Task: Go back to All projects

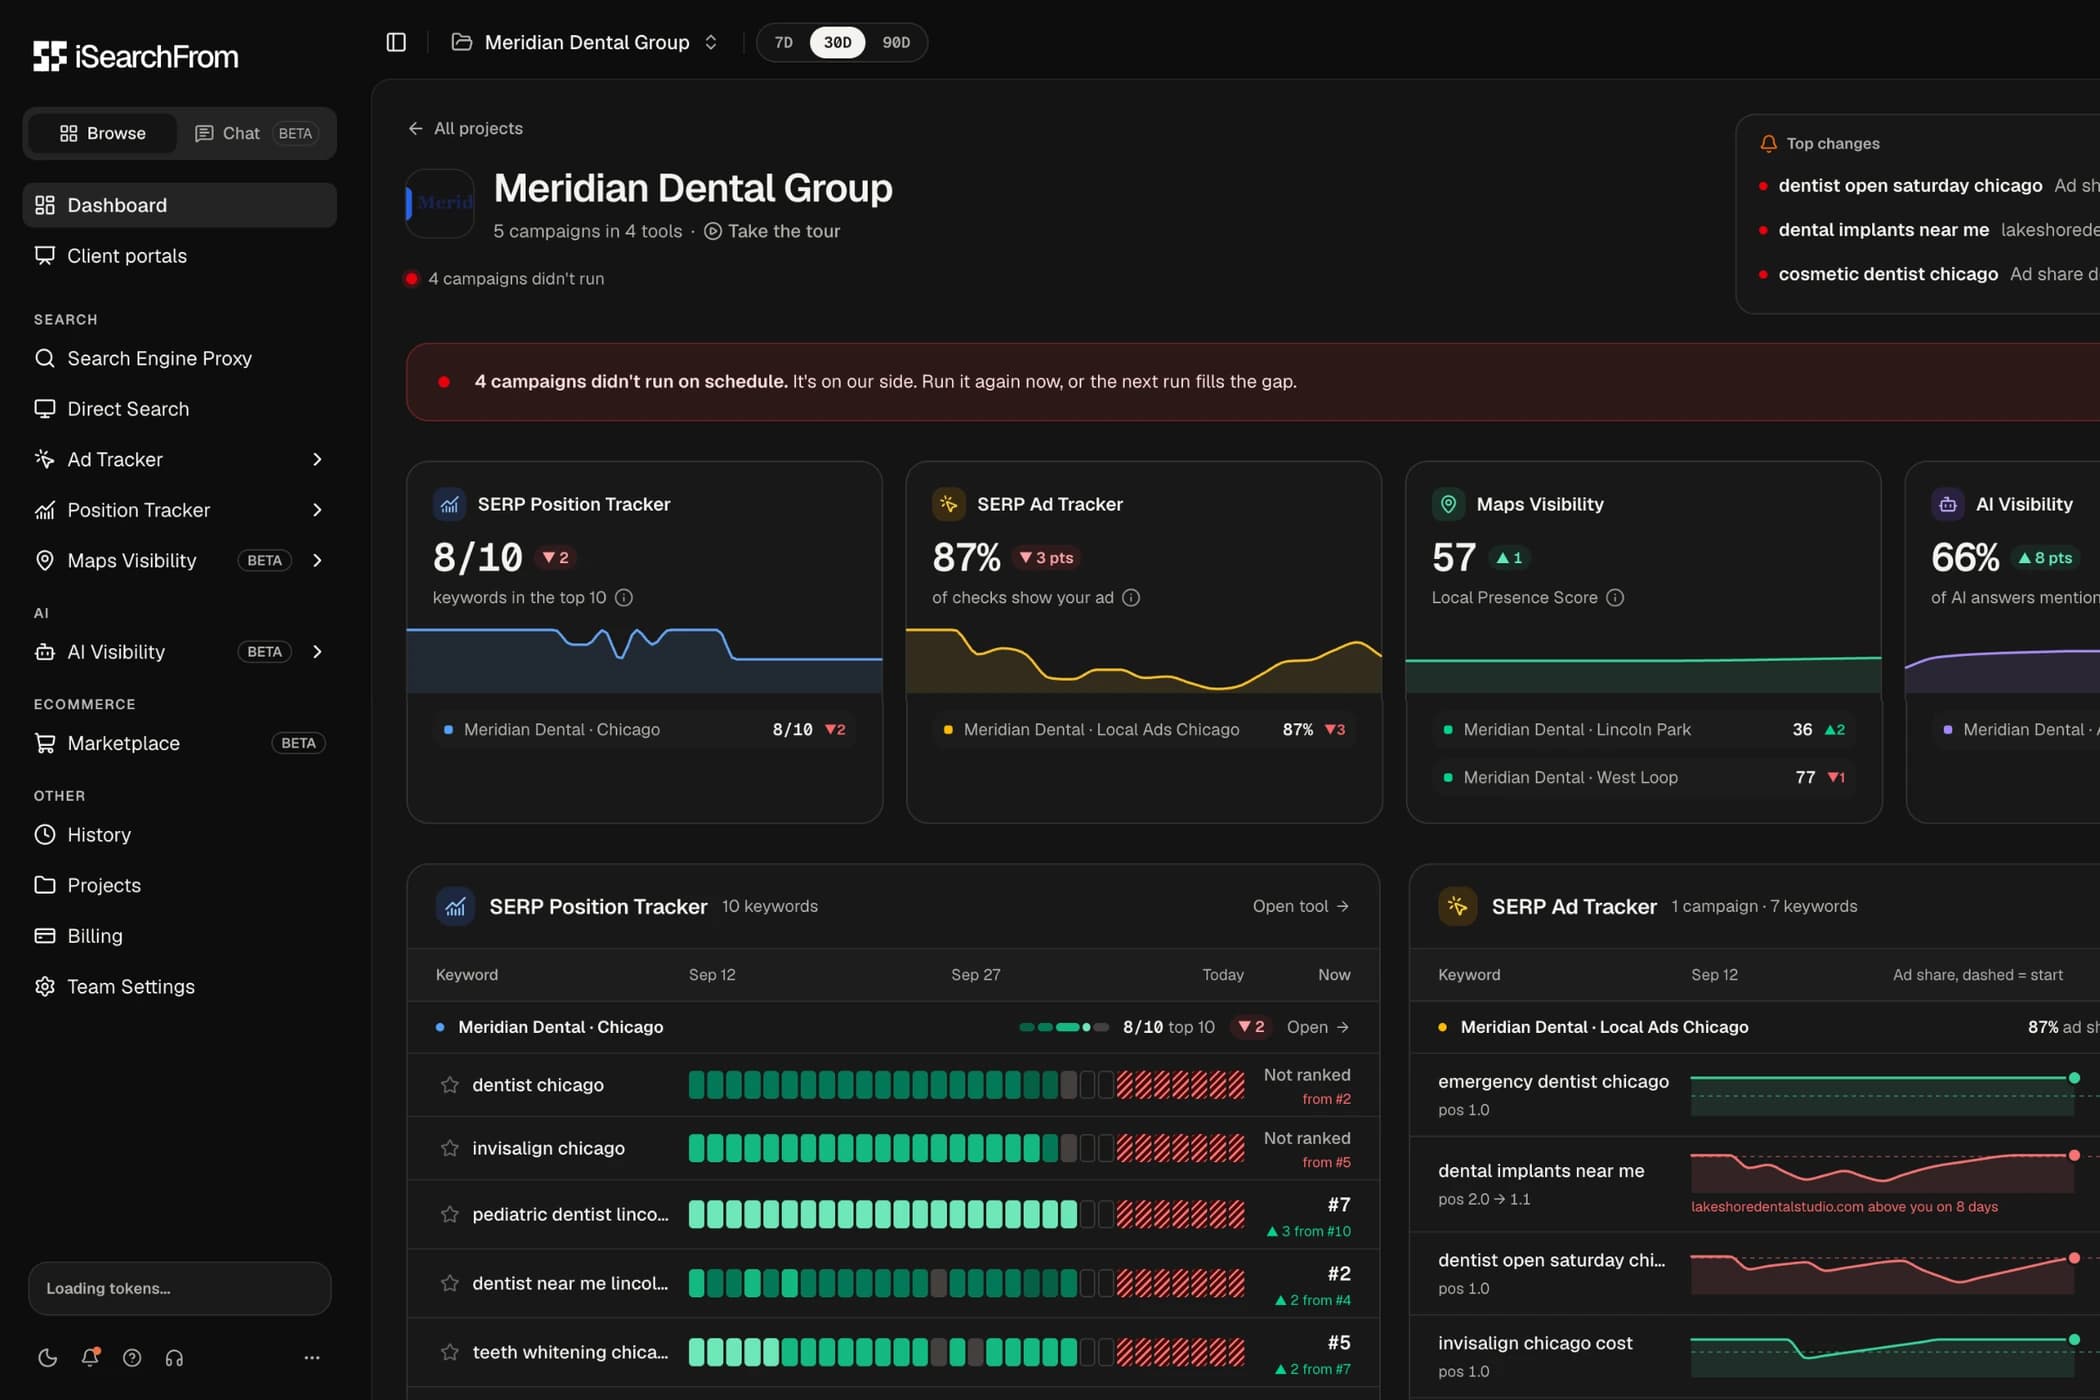Action: pyautogui.click(x=465, y=128)
